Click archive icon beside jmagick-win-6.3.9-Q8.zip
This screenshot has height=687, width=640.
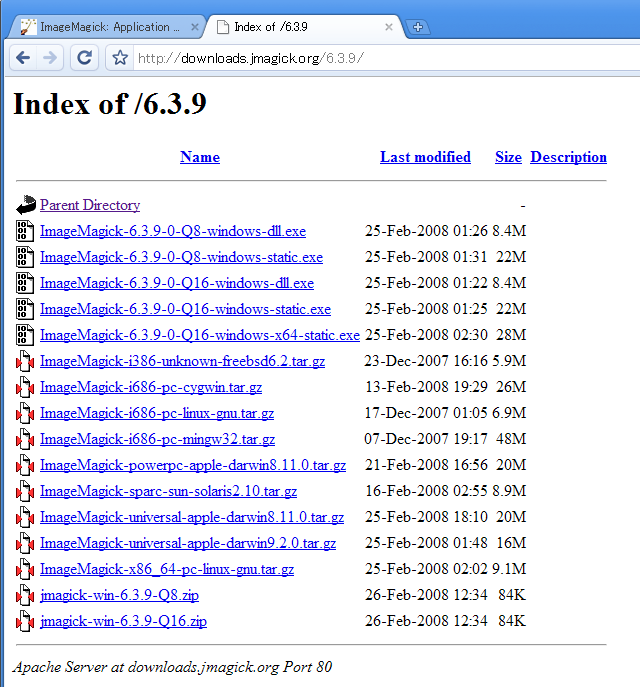(x=25, y=595)
